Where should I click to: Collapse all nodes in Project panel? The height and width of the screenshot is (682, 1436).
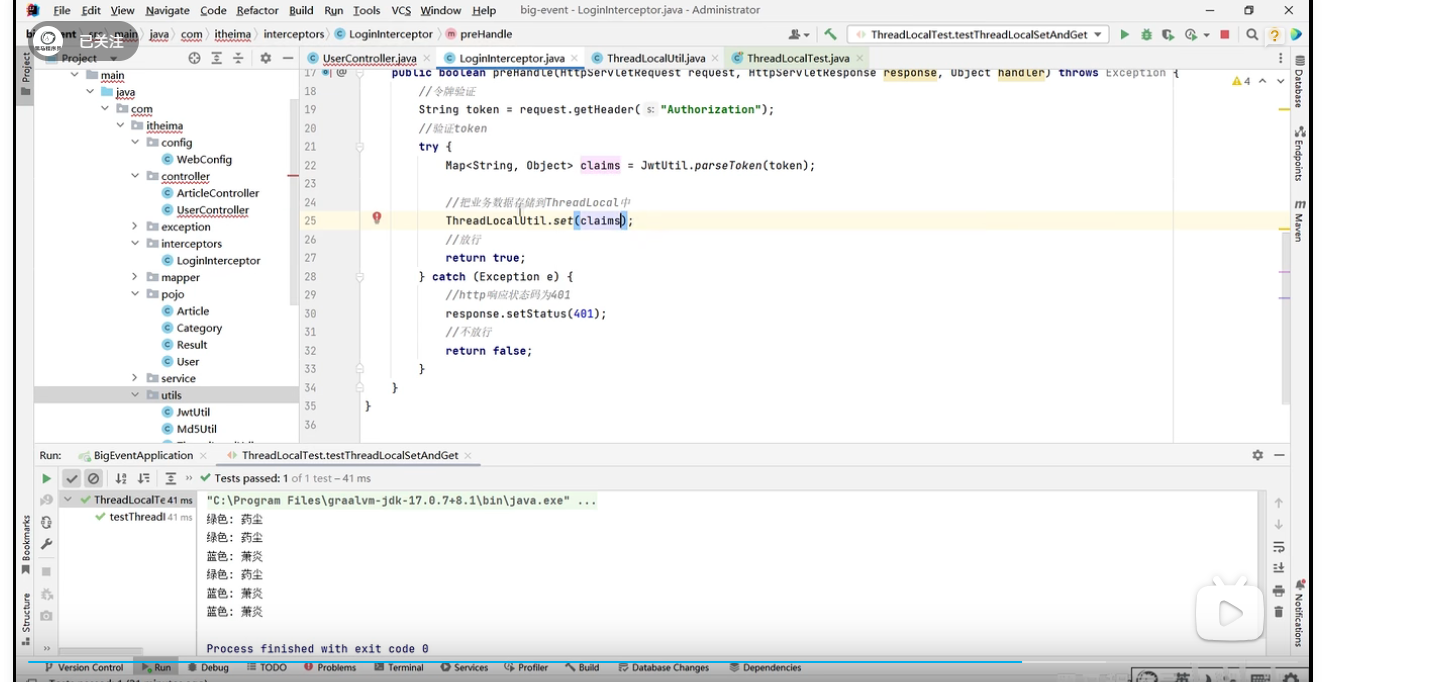click(x=238, y=58)
